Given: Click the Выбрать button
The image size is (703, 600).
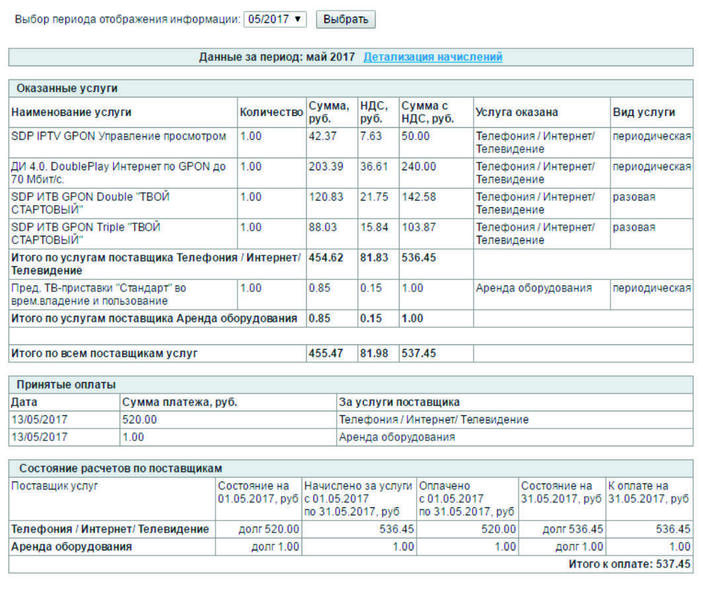Looking at the screenshot, I should click(345, 19).
